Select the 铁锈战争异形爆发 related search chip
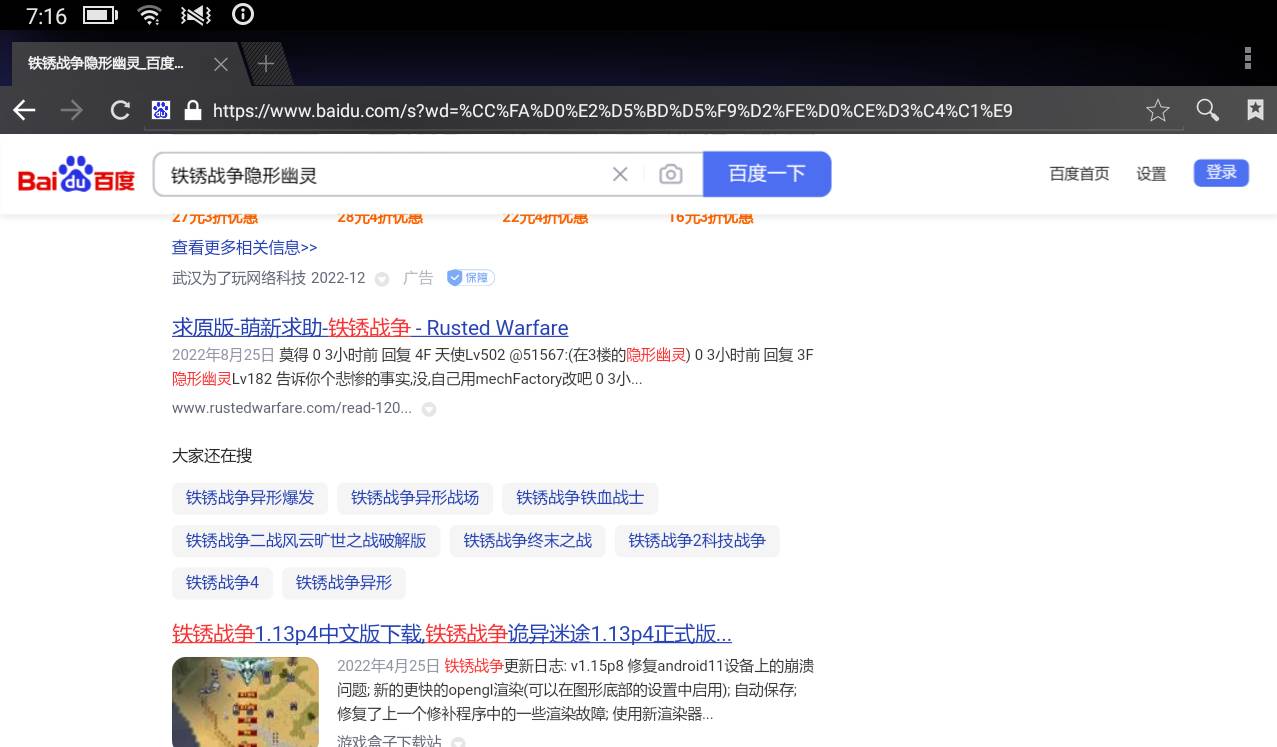Screen dimensions: 1277x747 coord(250,498)
